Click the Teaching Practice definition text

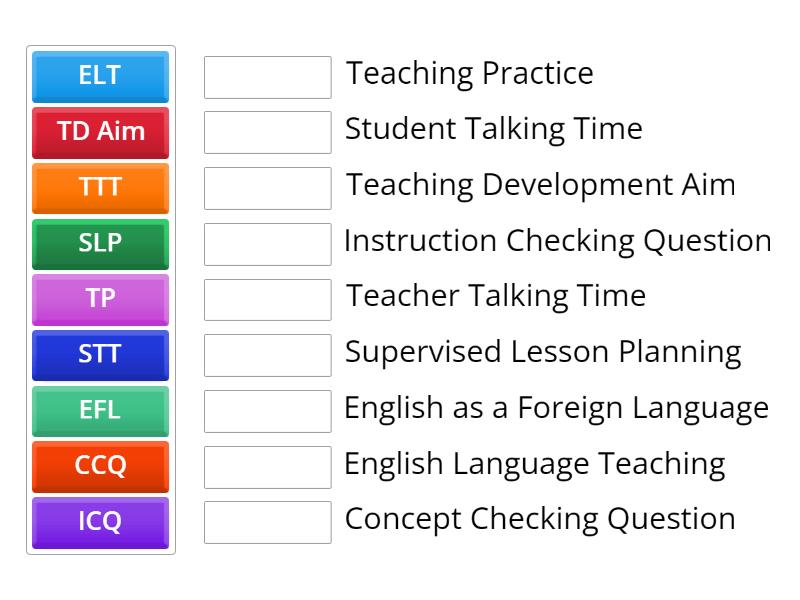470,74
